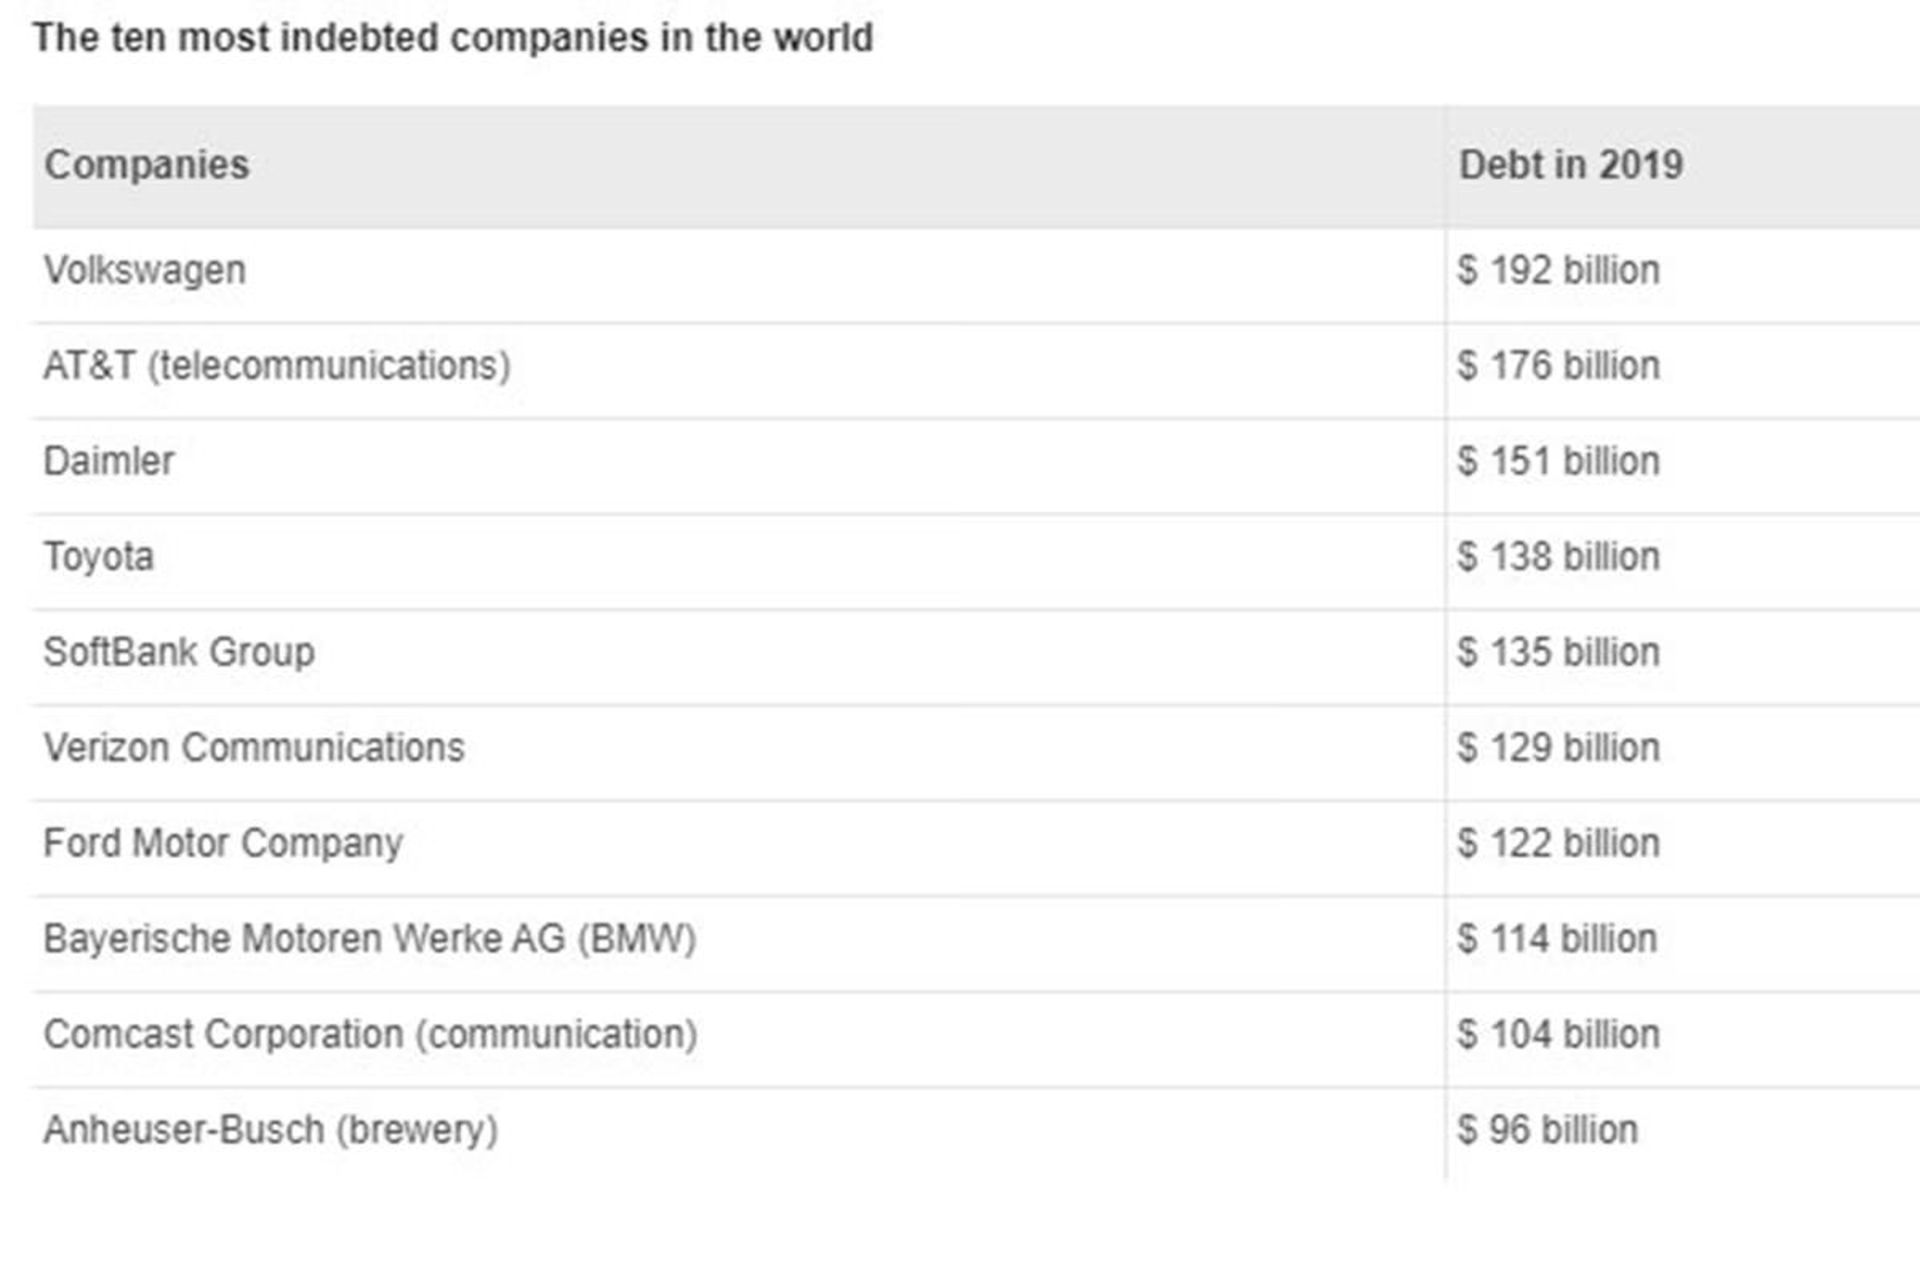Viewport: 1920px width, 1280px height.
Task: Click the Verizon Communications entry
Action: pos(254,748)
